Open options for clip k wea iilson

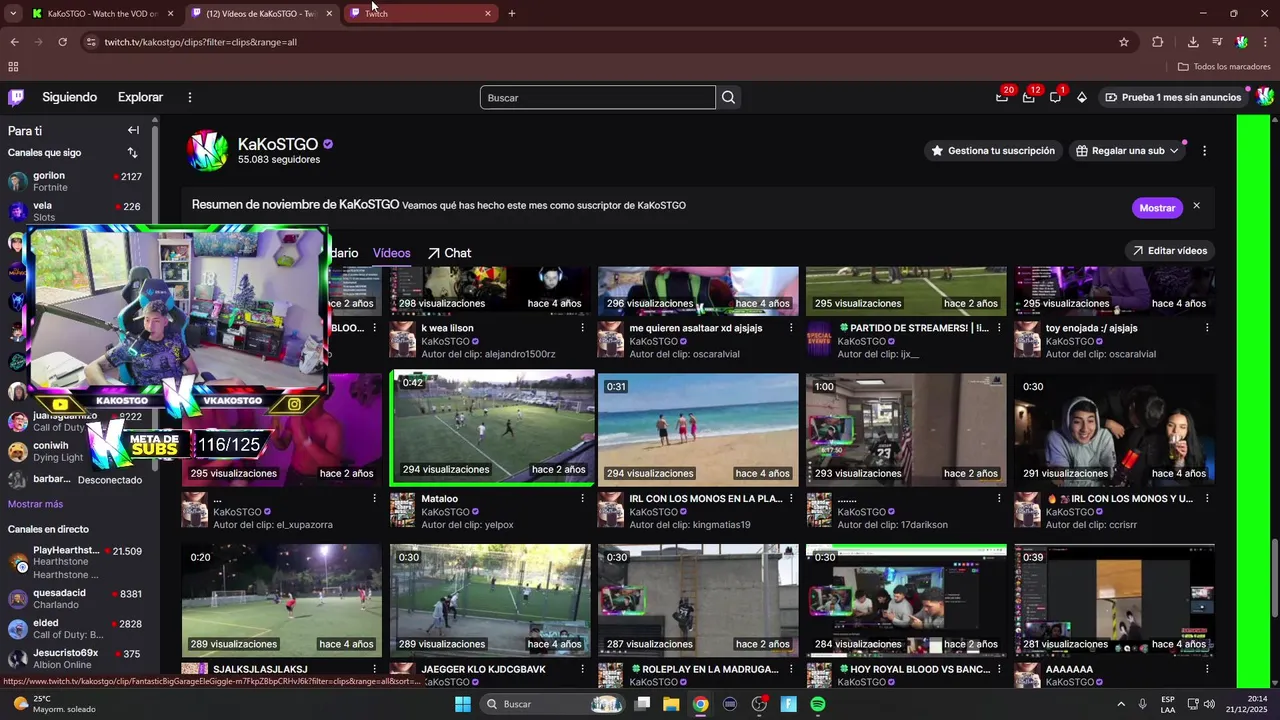(583, 328)
